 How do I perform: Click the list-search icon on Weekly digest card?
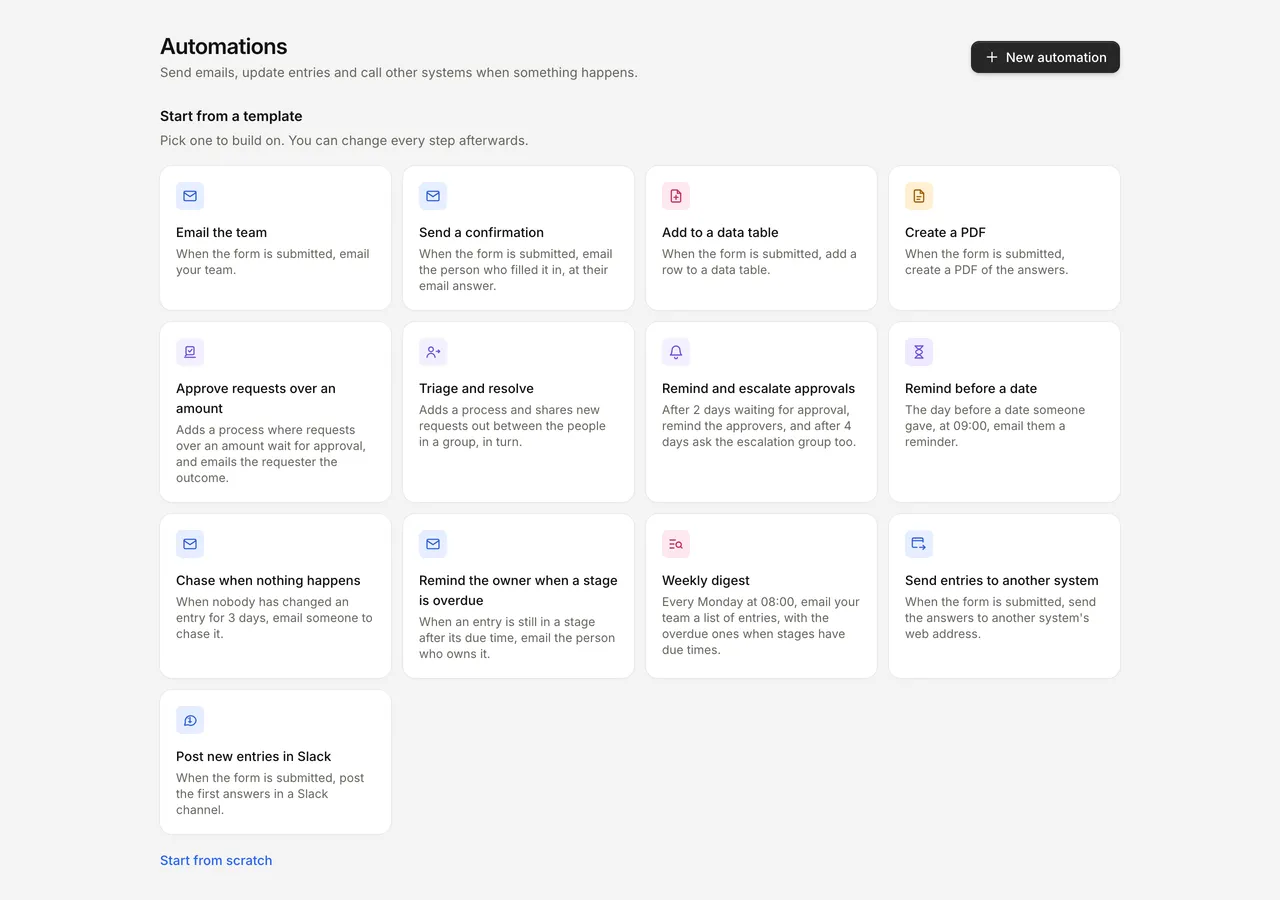676,544
